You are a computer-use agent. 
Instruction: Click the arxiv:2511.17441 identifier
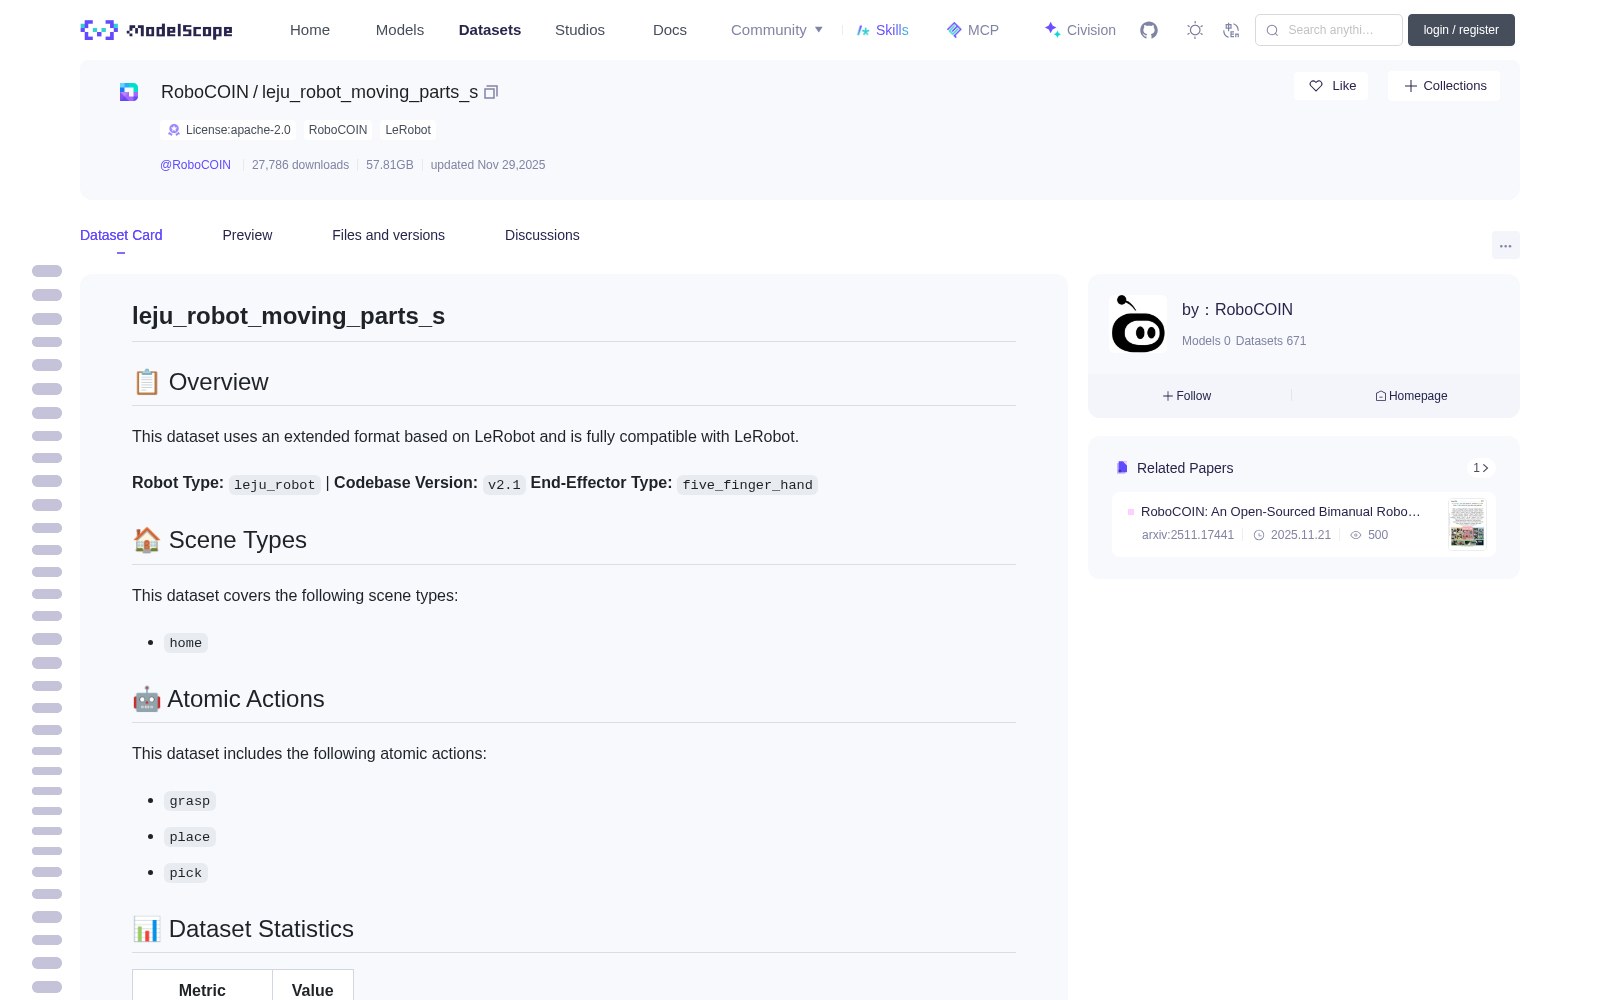pos(1188,535)
